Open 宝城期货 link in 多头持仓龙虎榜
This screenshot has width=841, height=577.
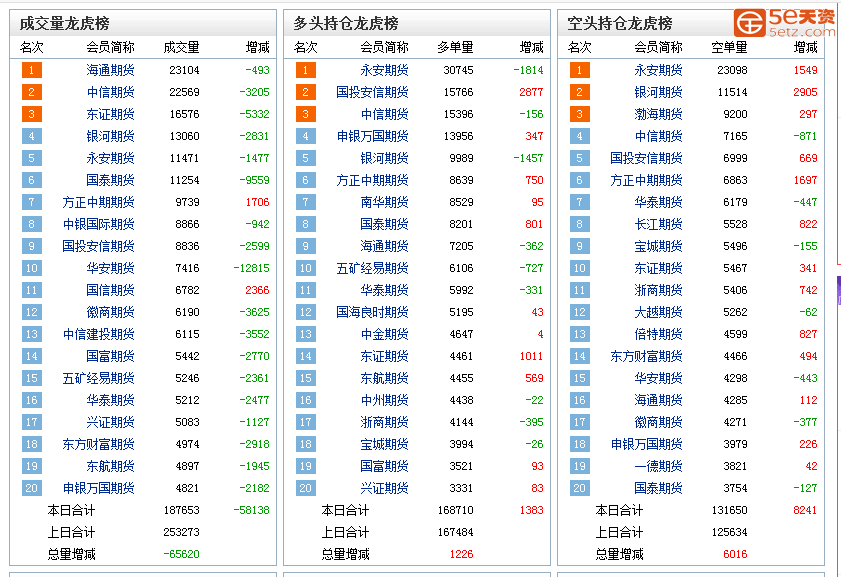click(x=385, y=444)
